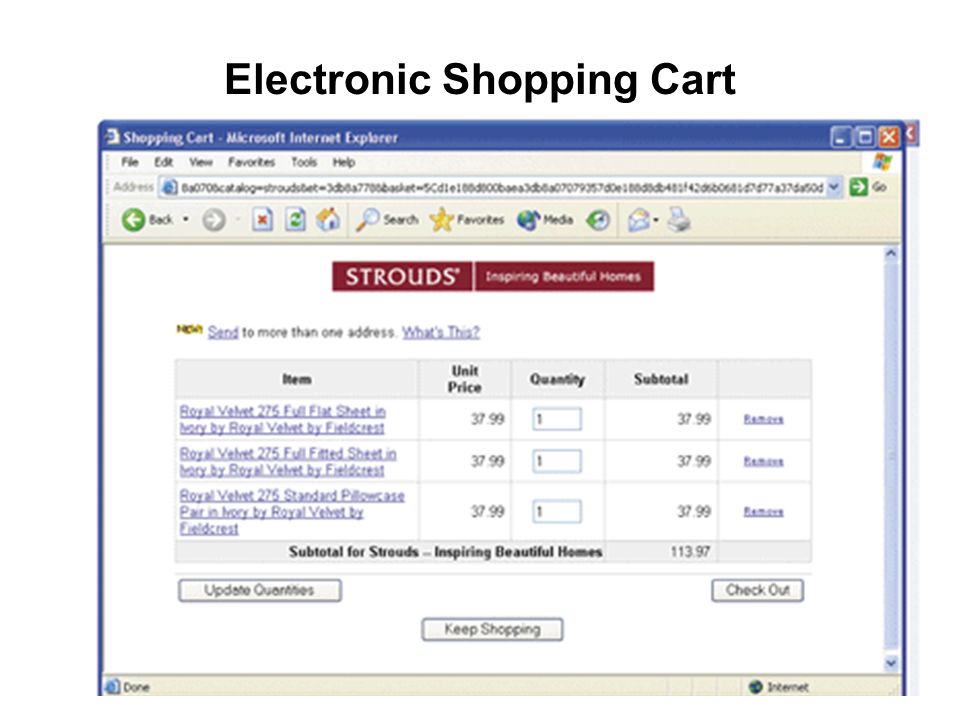Click the green Go arrow button
Screen dimensions: 960x720
(x=858, y=187)
